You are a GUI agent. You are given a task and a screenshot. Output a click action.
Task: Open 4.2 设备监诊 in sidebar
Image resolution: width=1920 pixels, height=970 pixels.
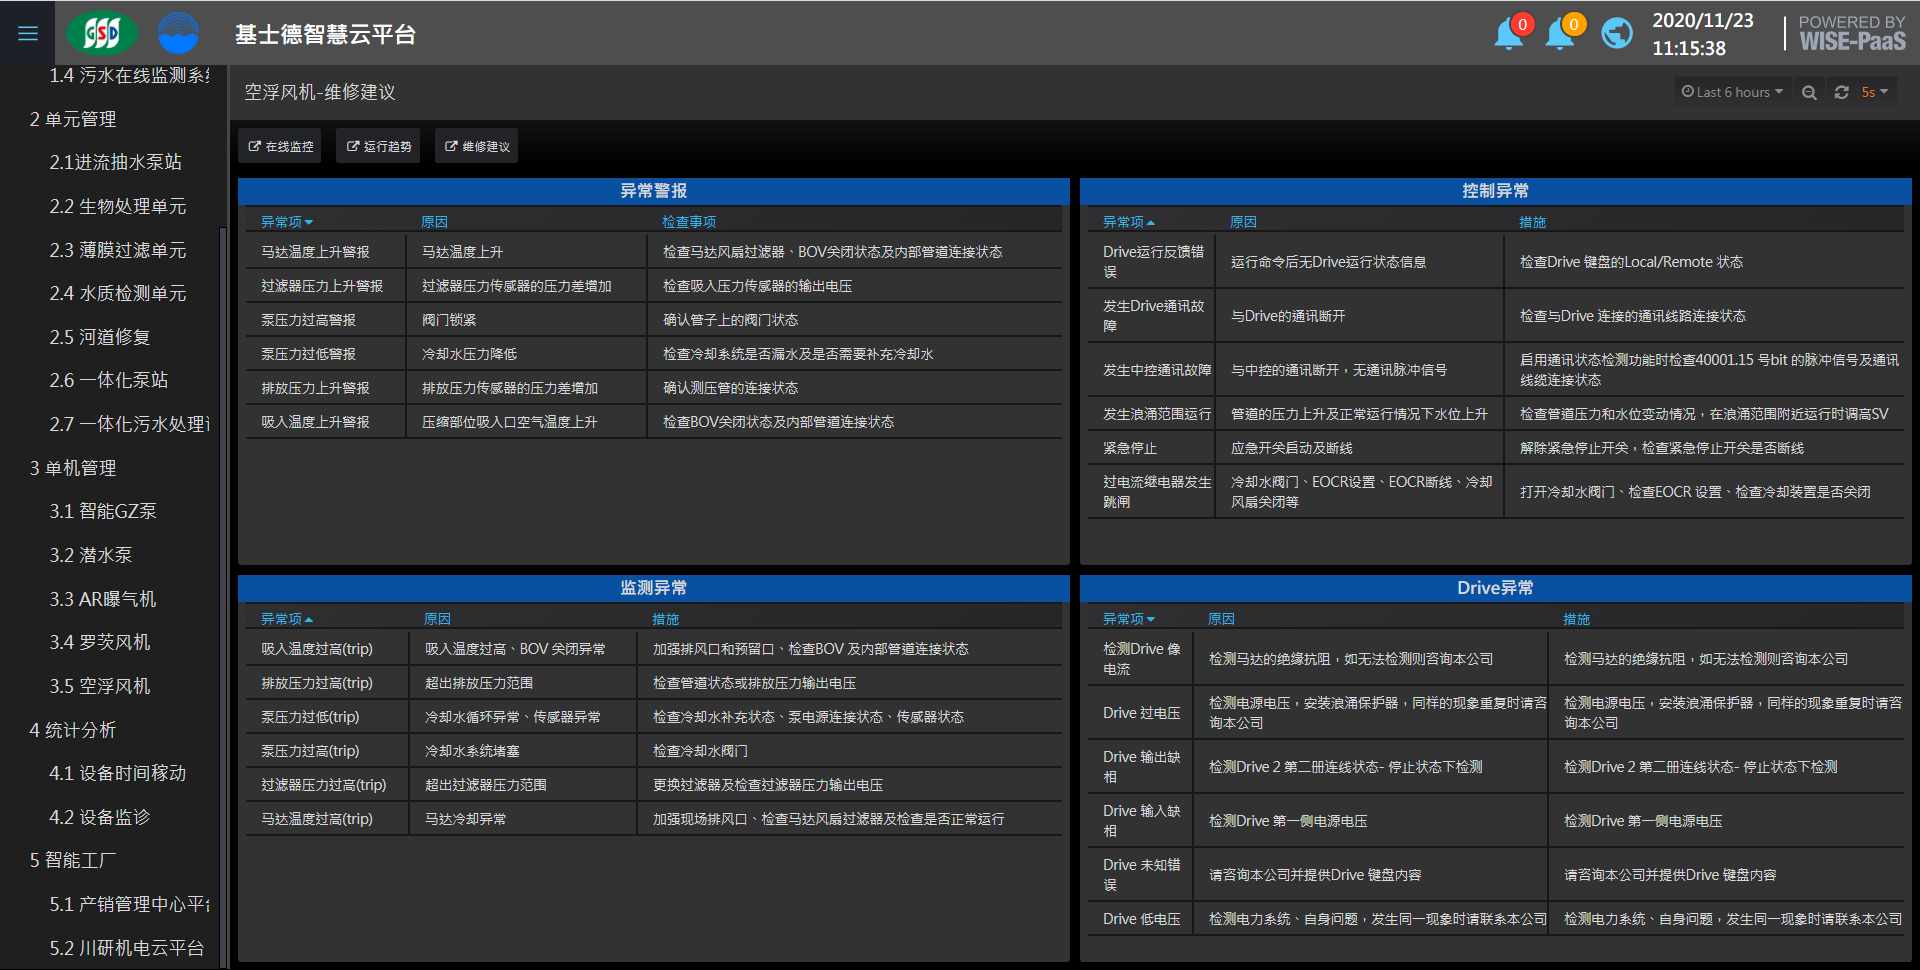tap(100, 817)
